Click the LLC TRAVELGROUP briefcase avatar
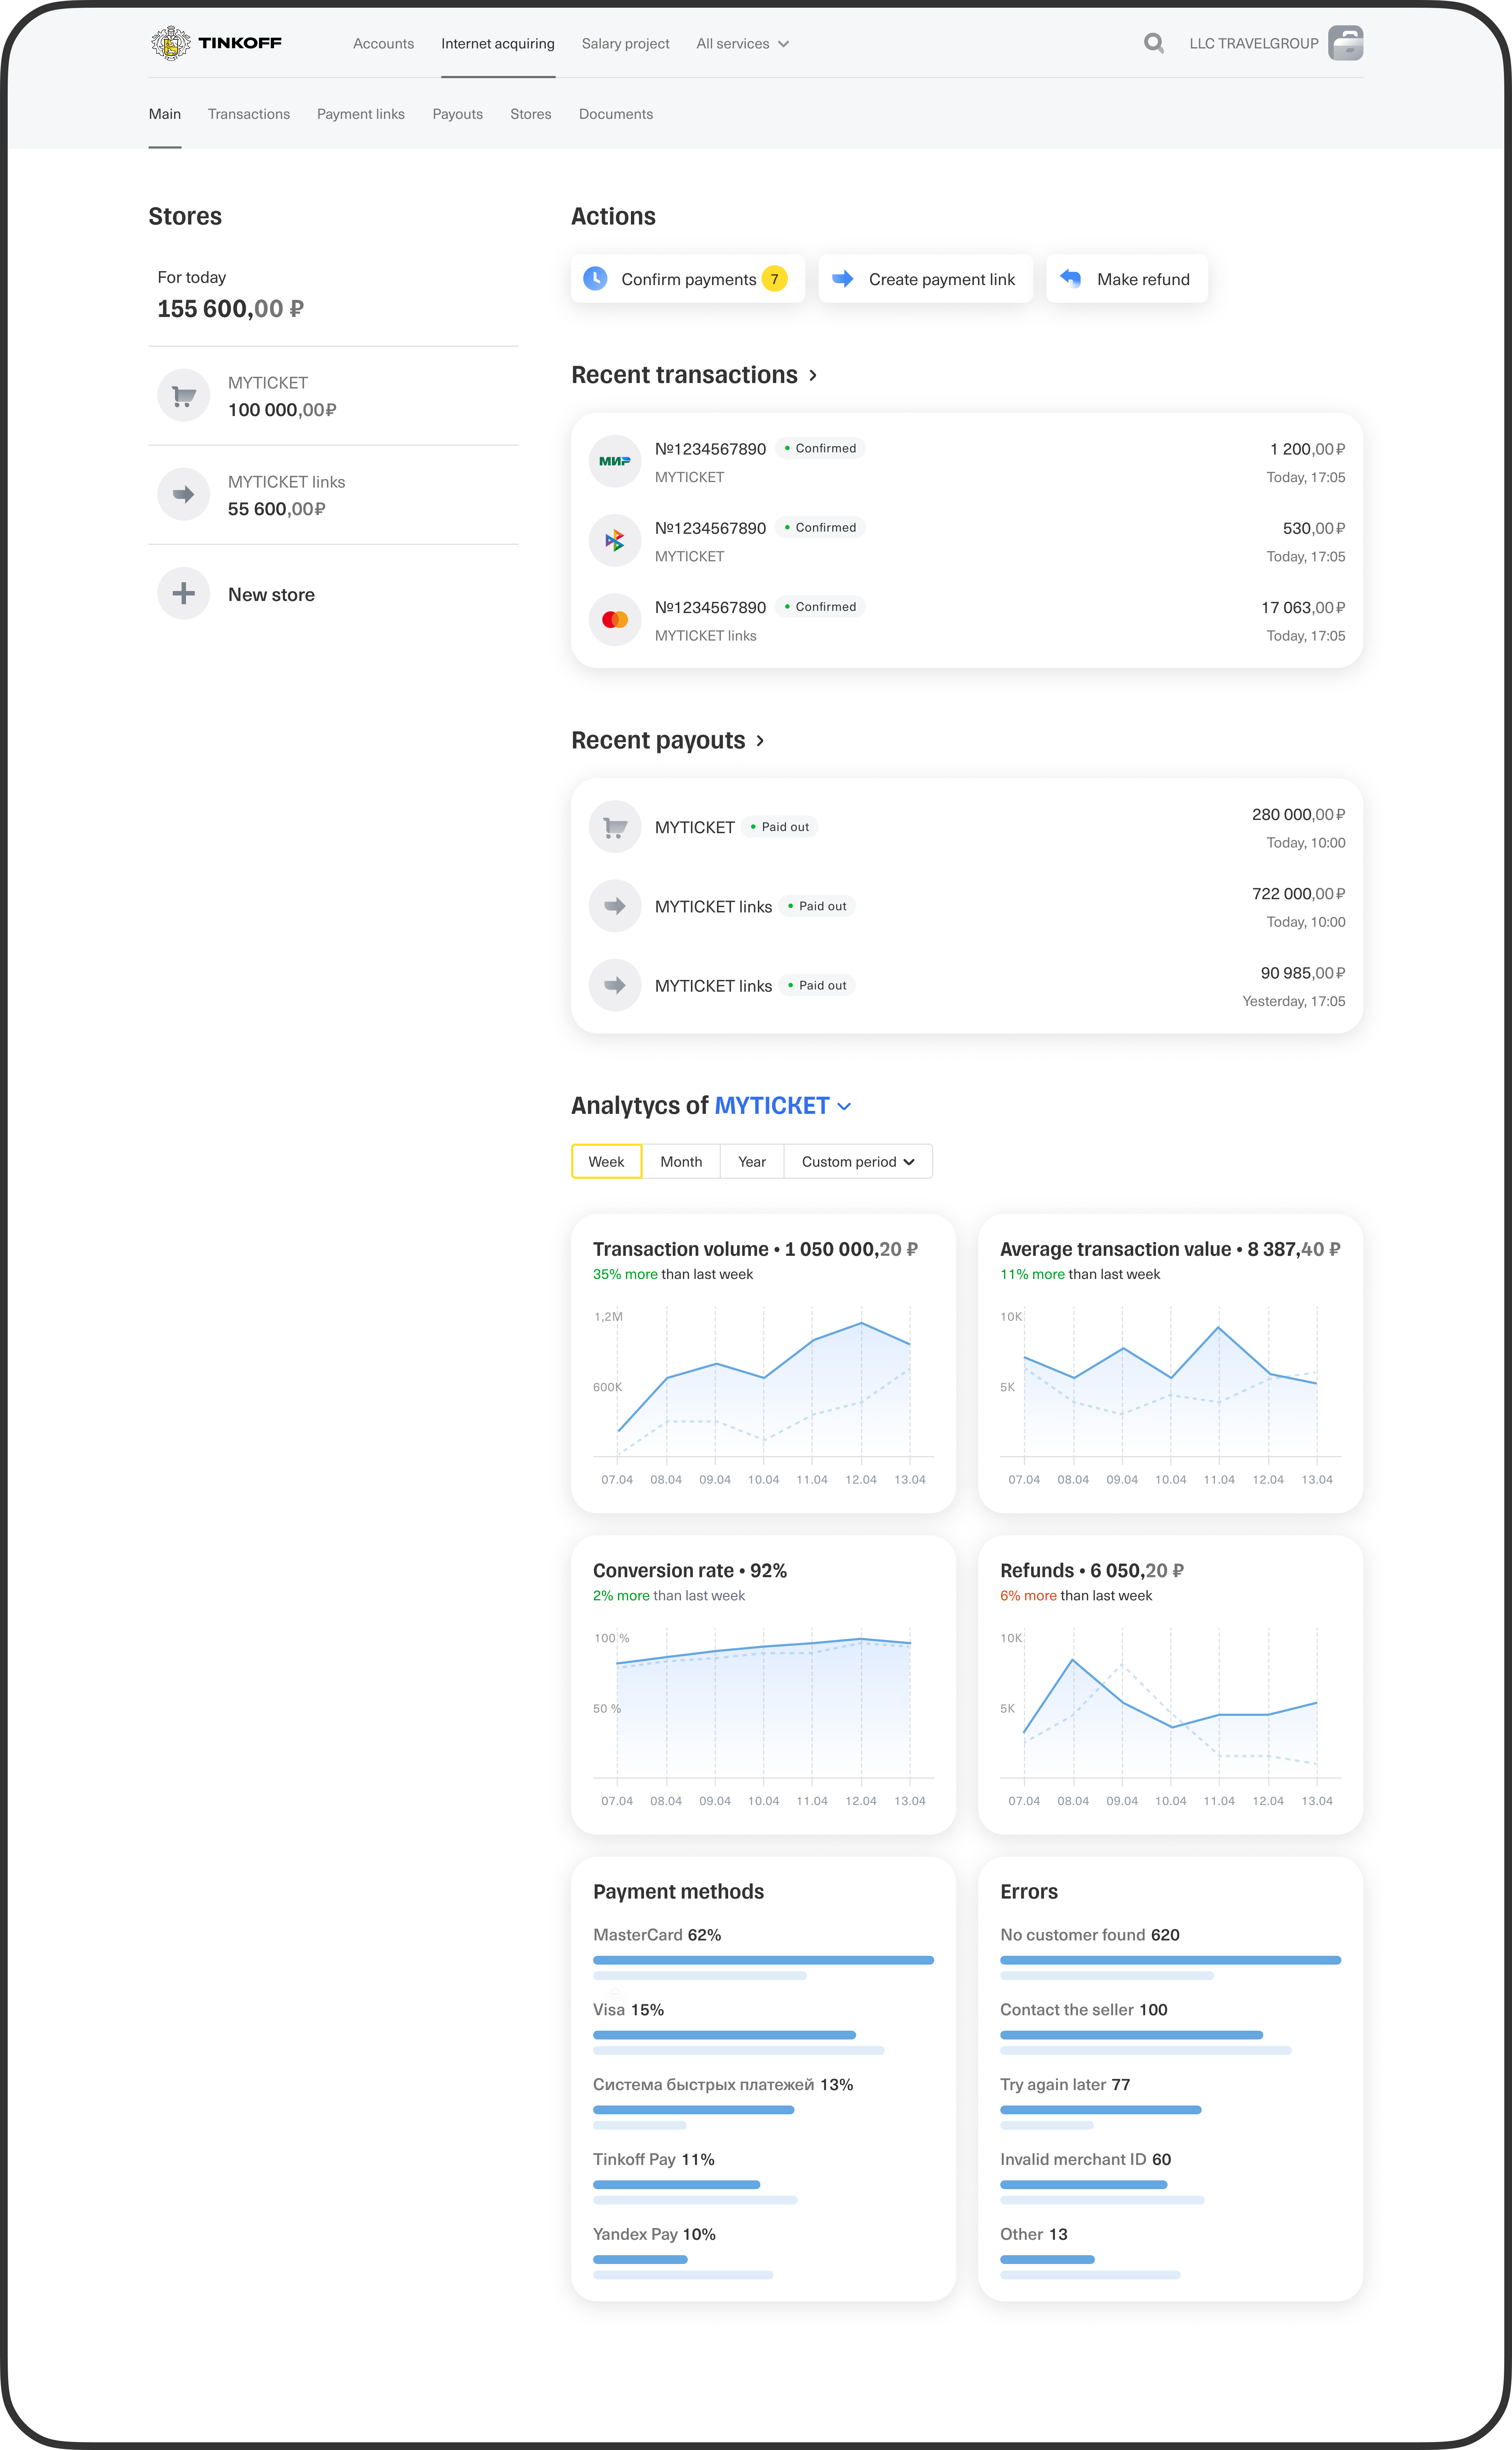This screenshot has height=2450, width=1512. point(1345,43)
